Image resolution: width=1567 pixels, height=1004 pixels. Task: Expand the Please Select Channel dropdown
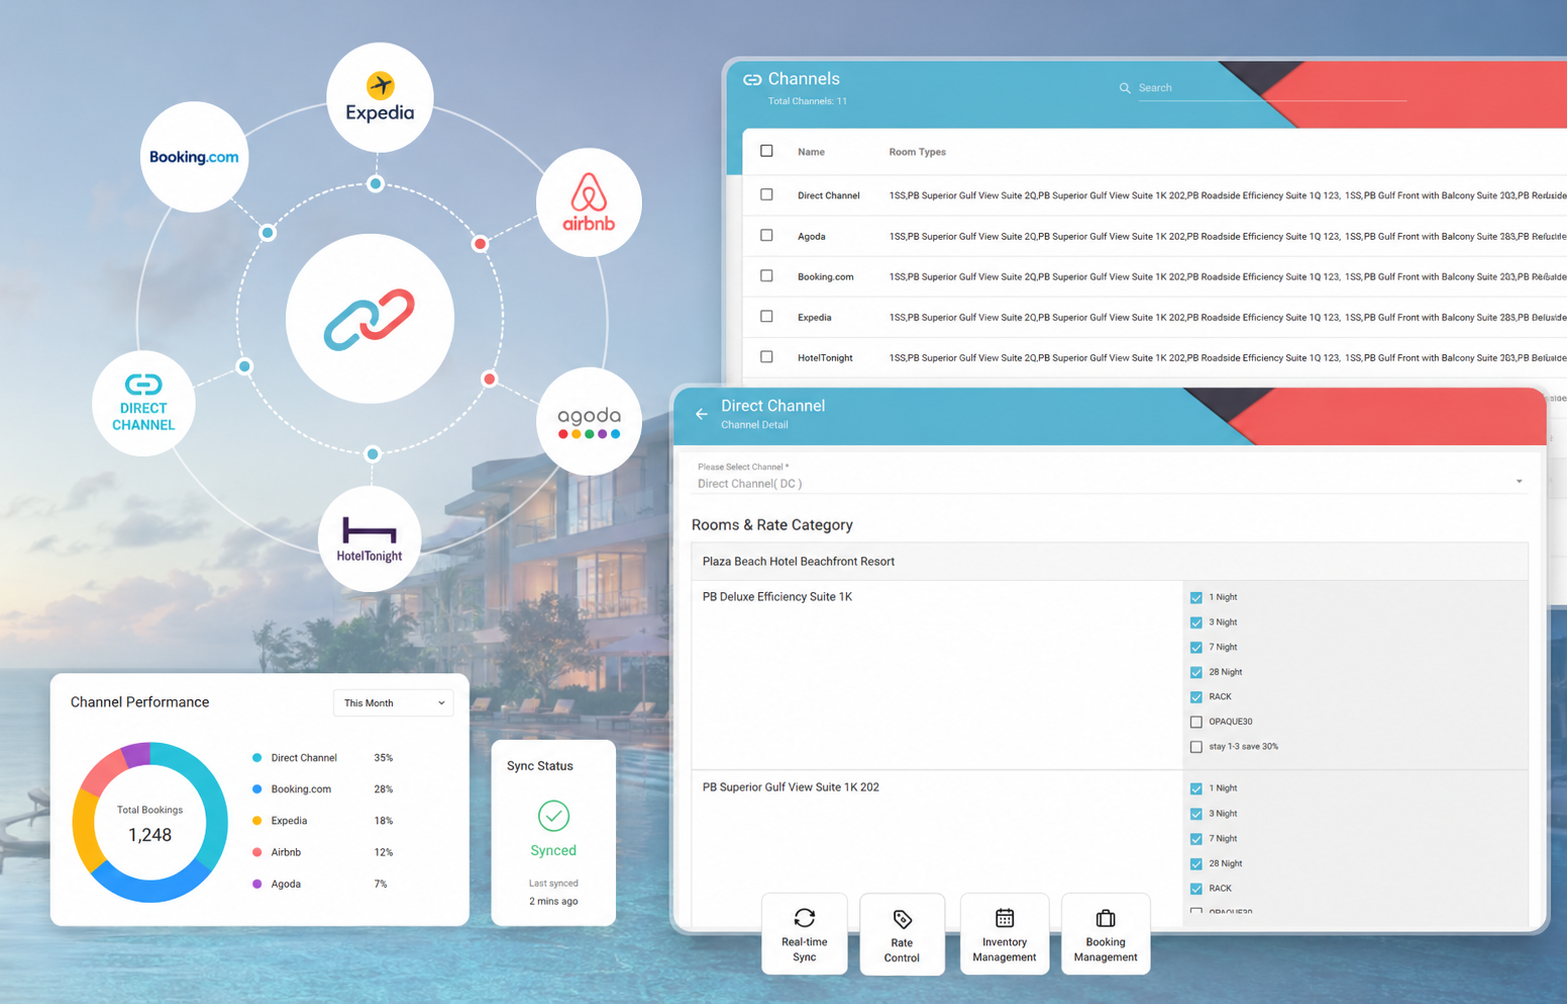1110,477
